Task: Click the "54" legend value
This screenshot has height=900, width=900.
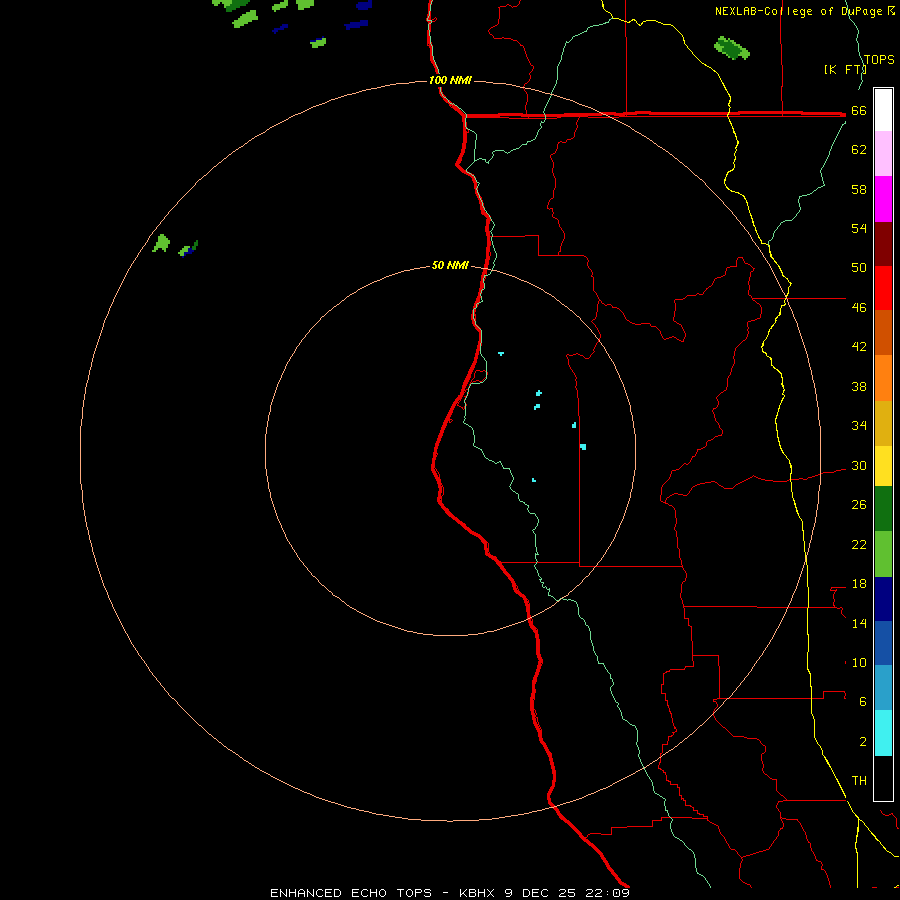Action: (x=859, y=228)
